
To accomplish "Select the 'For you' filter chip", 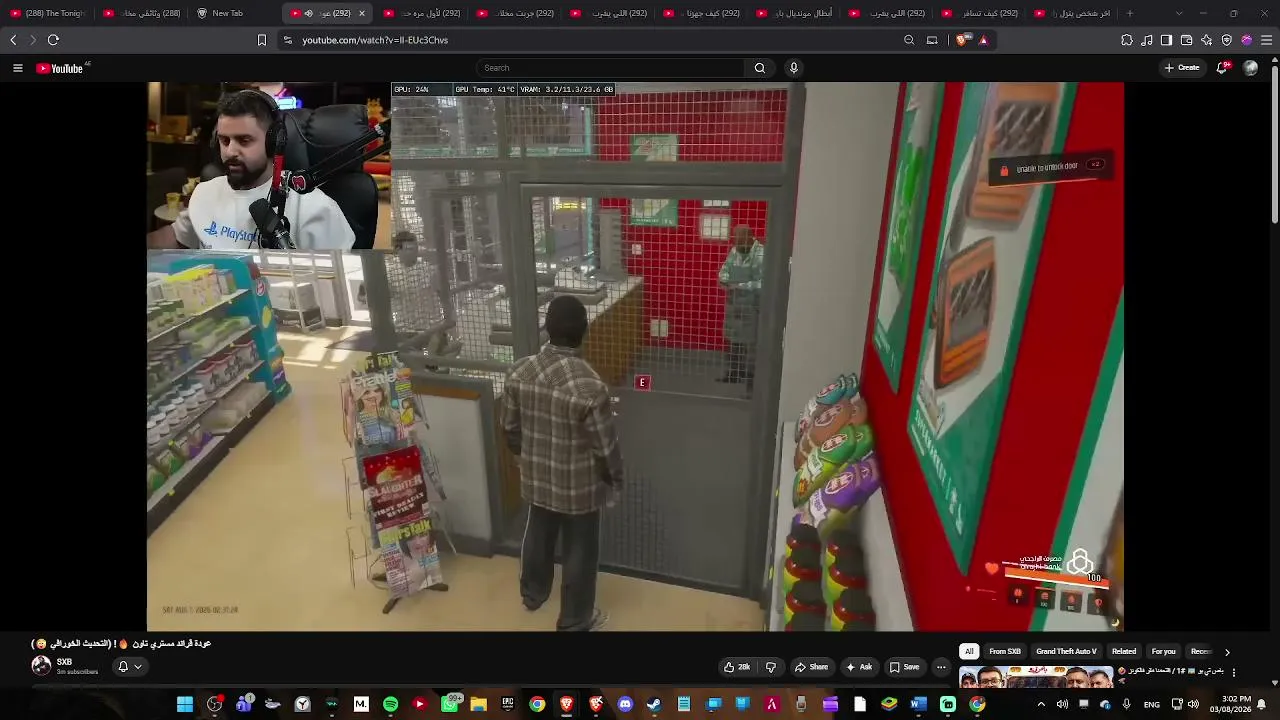I will [1163, 652].
